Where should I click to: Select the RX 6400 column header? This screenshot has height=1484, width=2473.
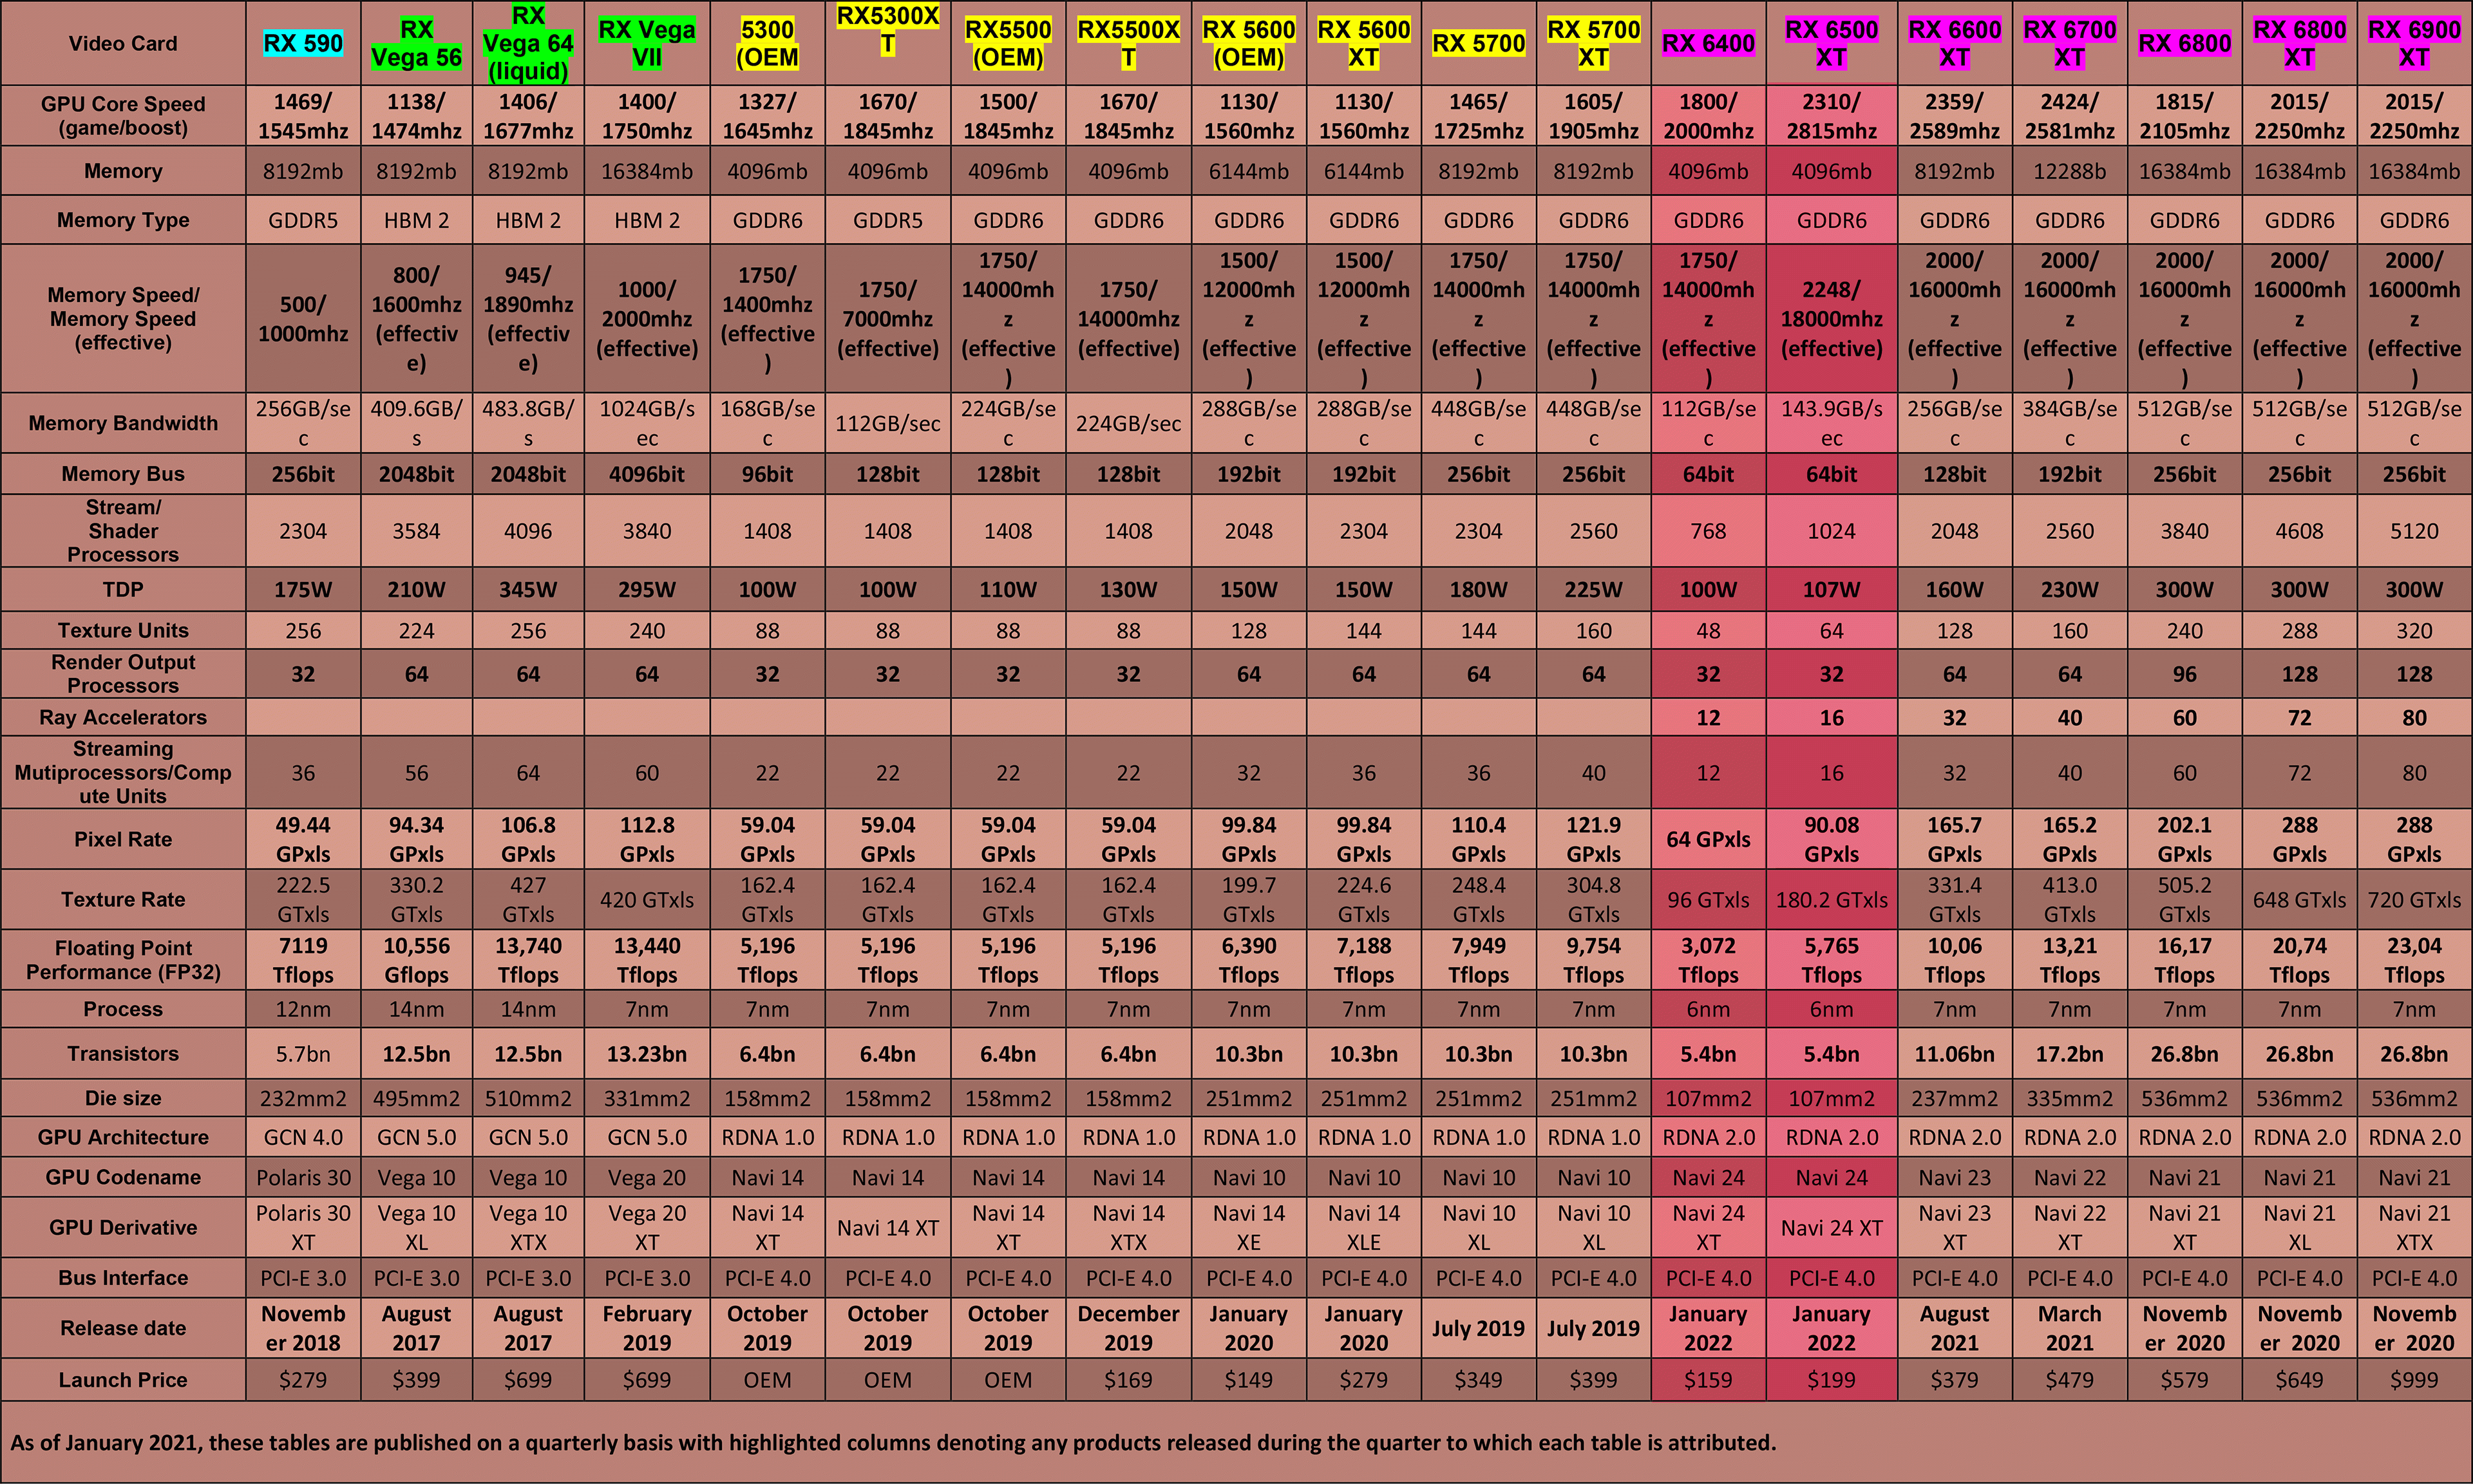point(1708,43)
